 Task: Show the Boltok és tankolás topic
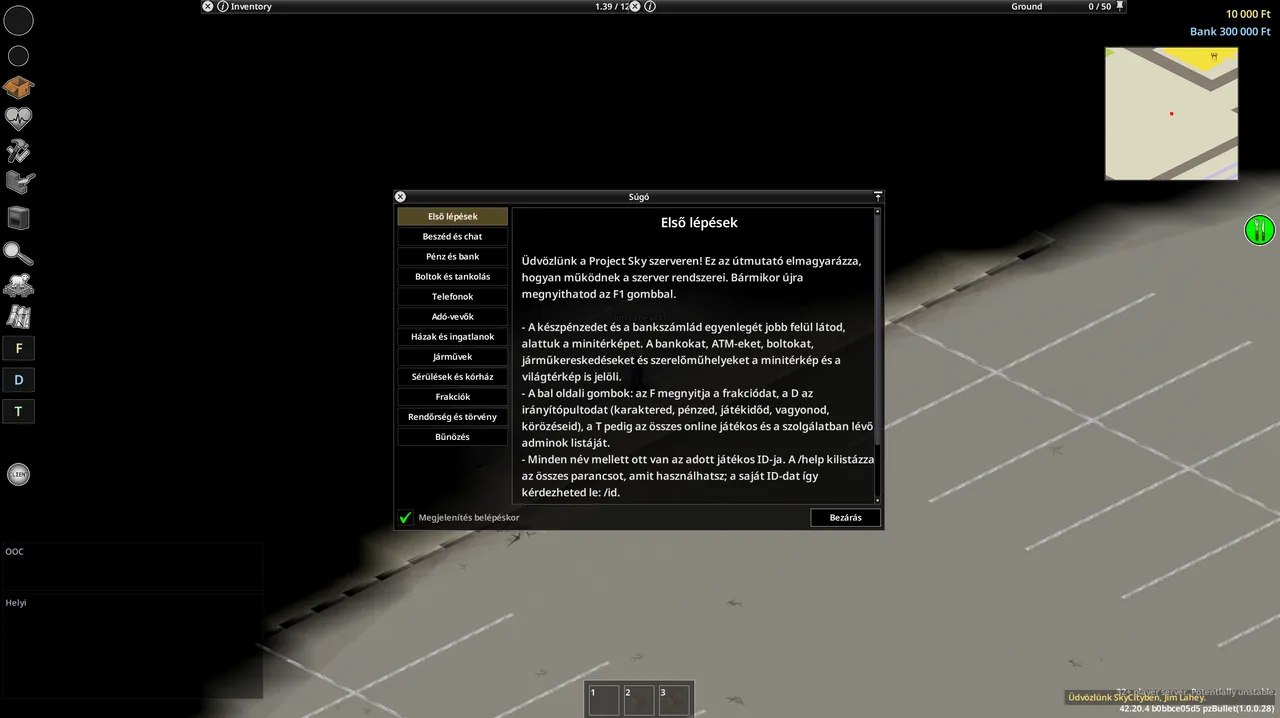tap(453, 277)
